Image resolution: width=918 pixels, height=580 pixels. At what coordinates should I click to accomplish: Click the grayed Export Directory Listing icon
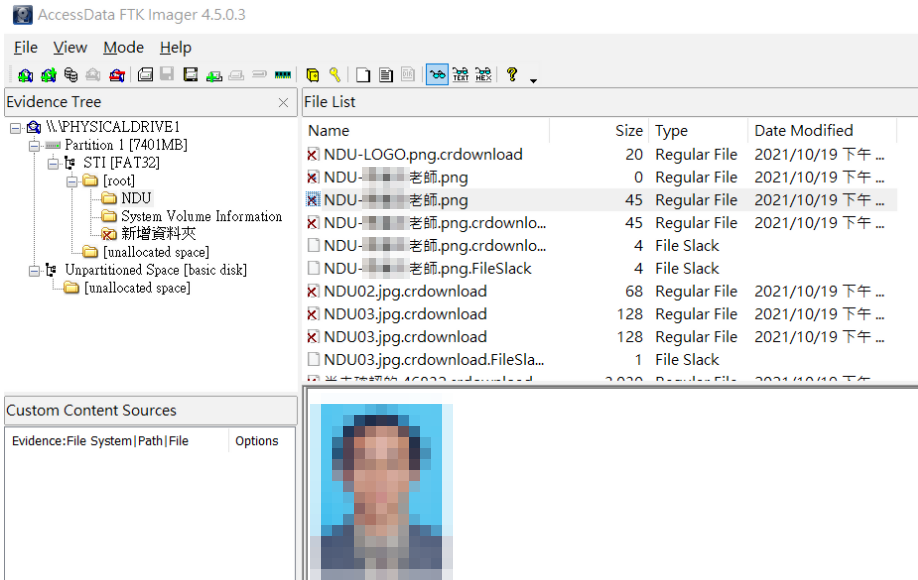pos(408,75)
